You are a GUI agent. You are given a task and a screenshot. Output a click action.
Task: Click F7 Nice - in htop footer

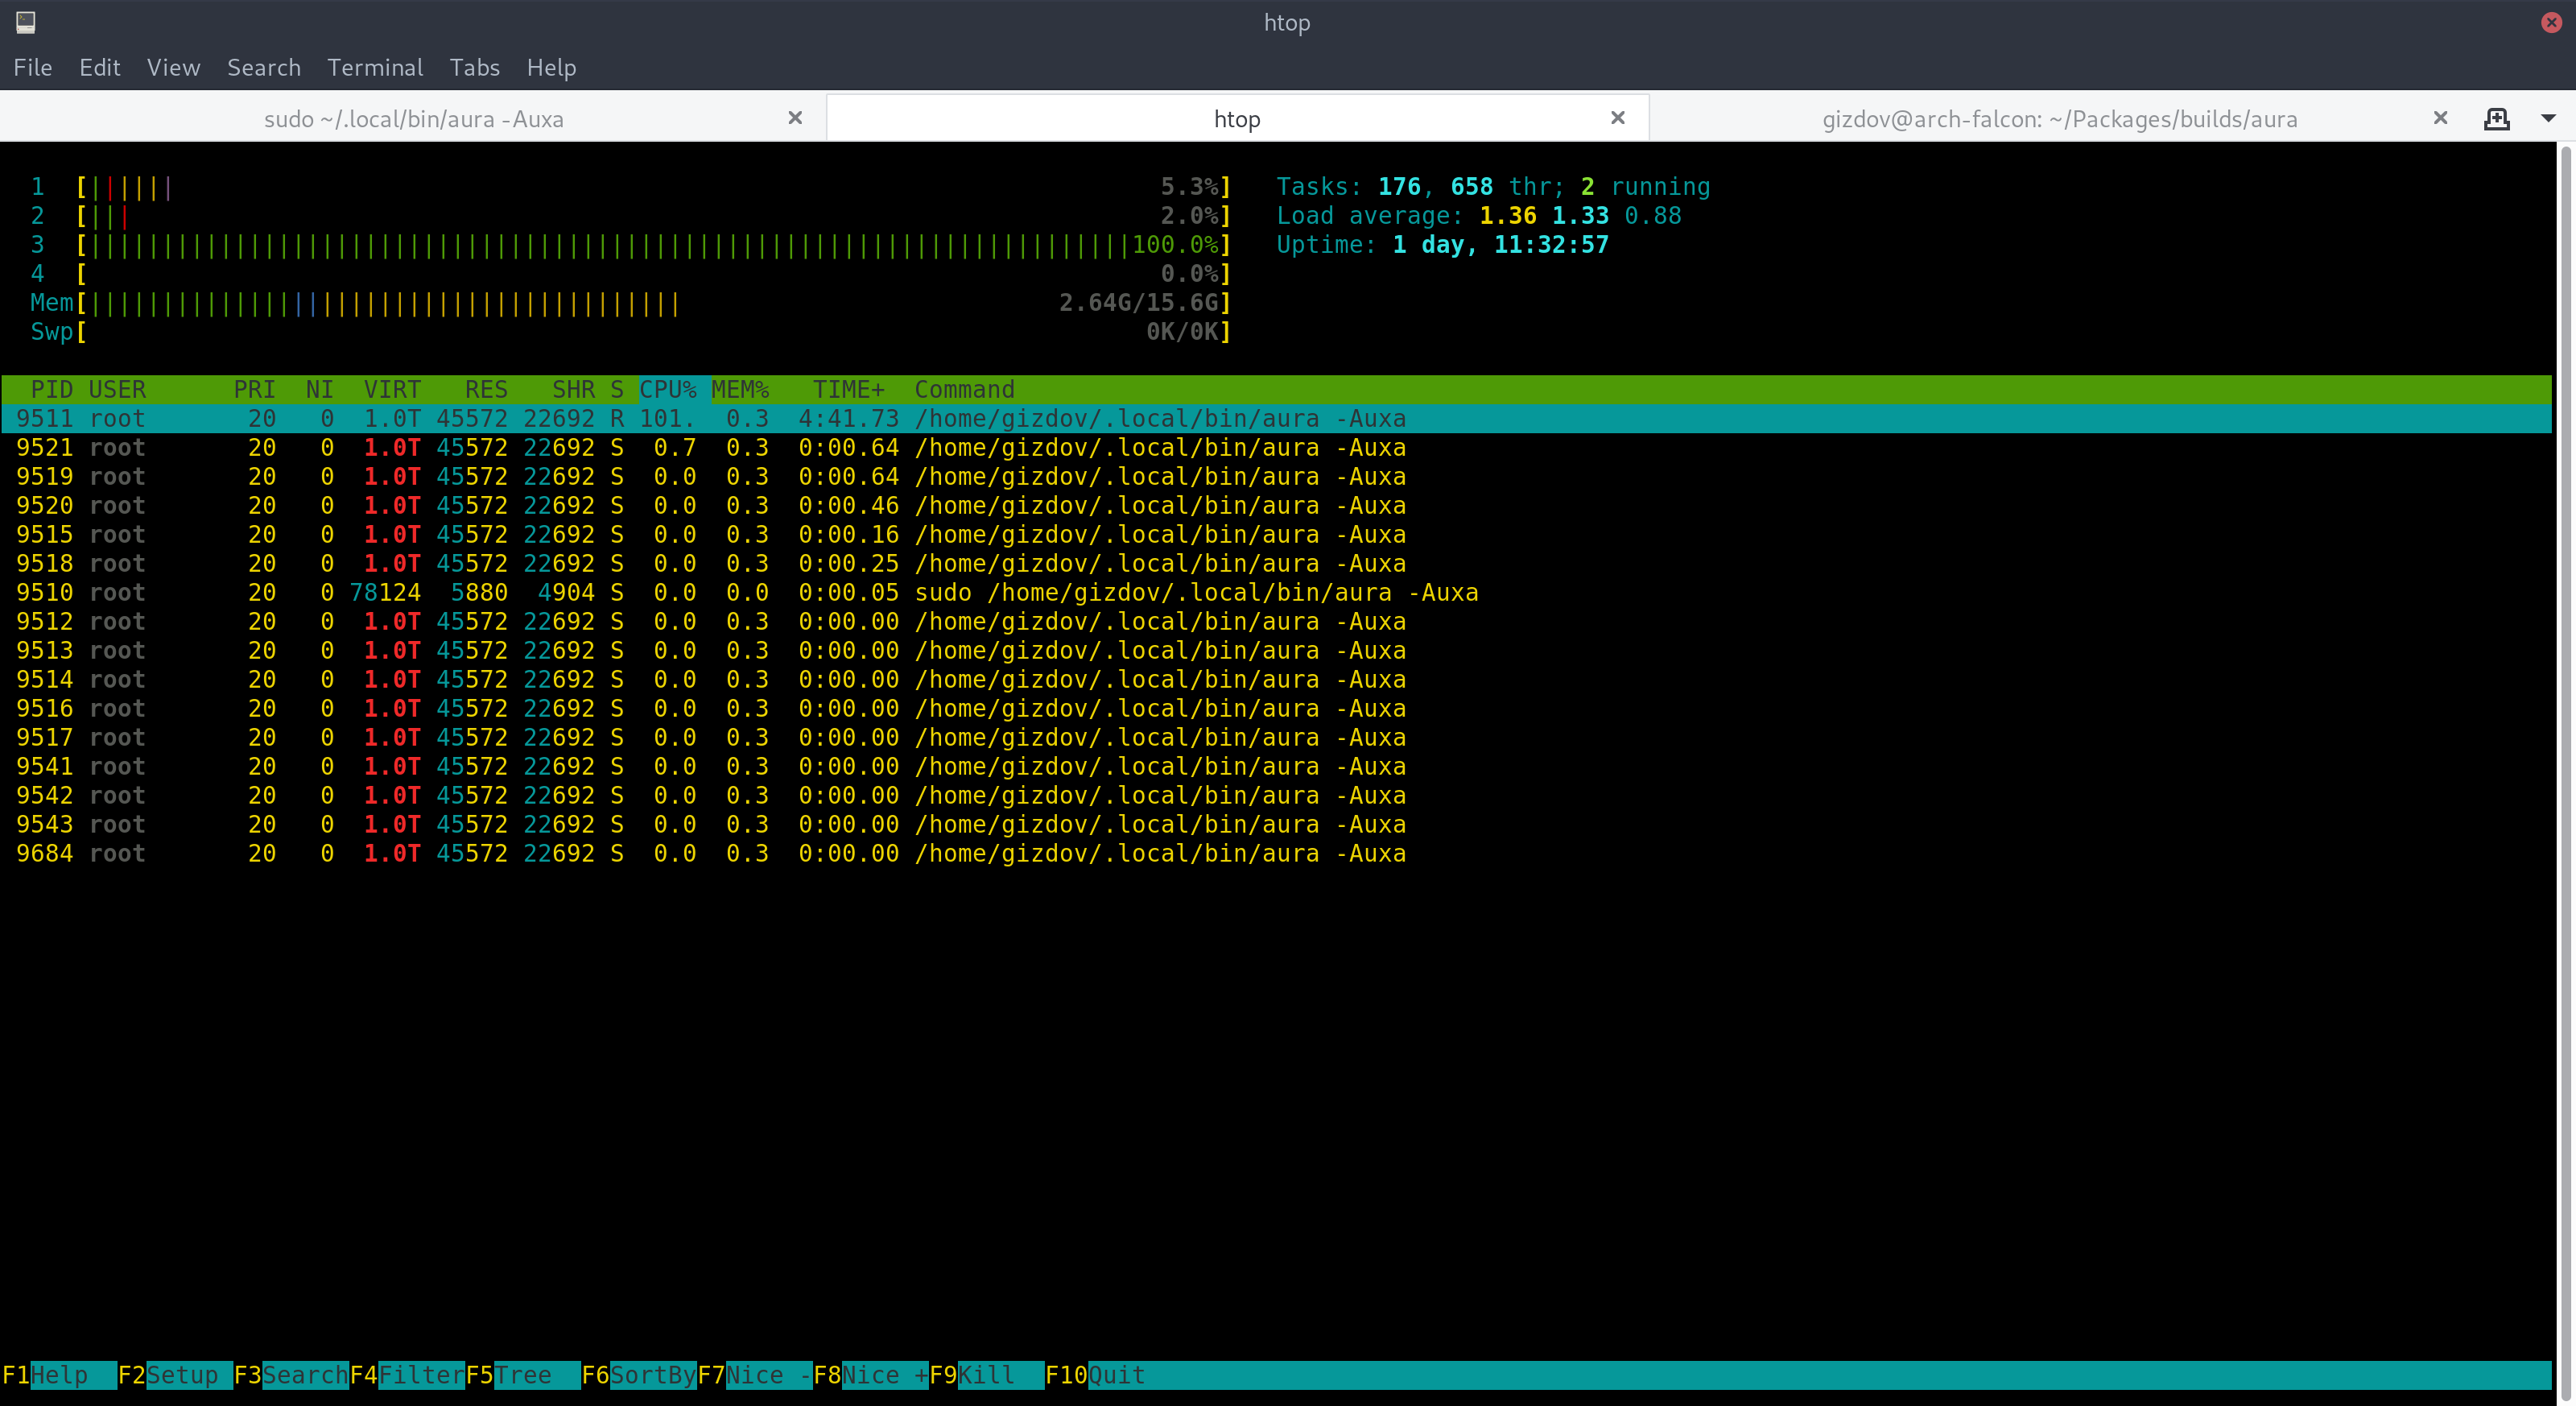755,1375
